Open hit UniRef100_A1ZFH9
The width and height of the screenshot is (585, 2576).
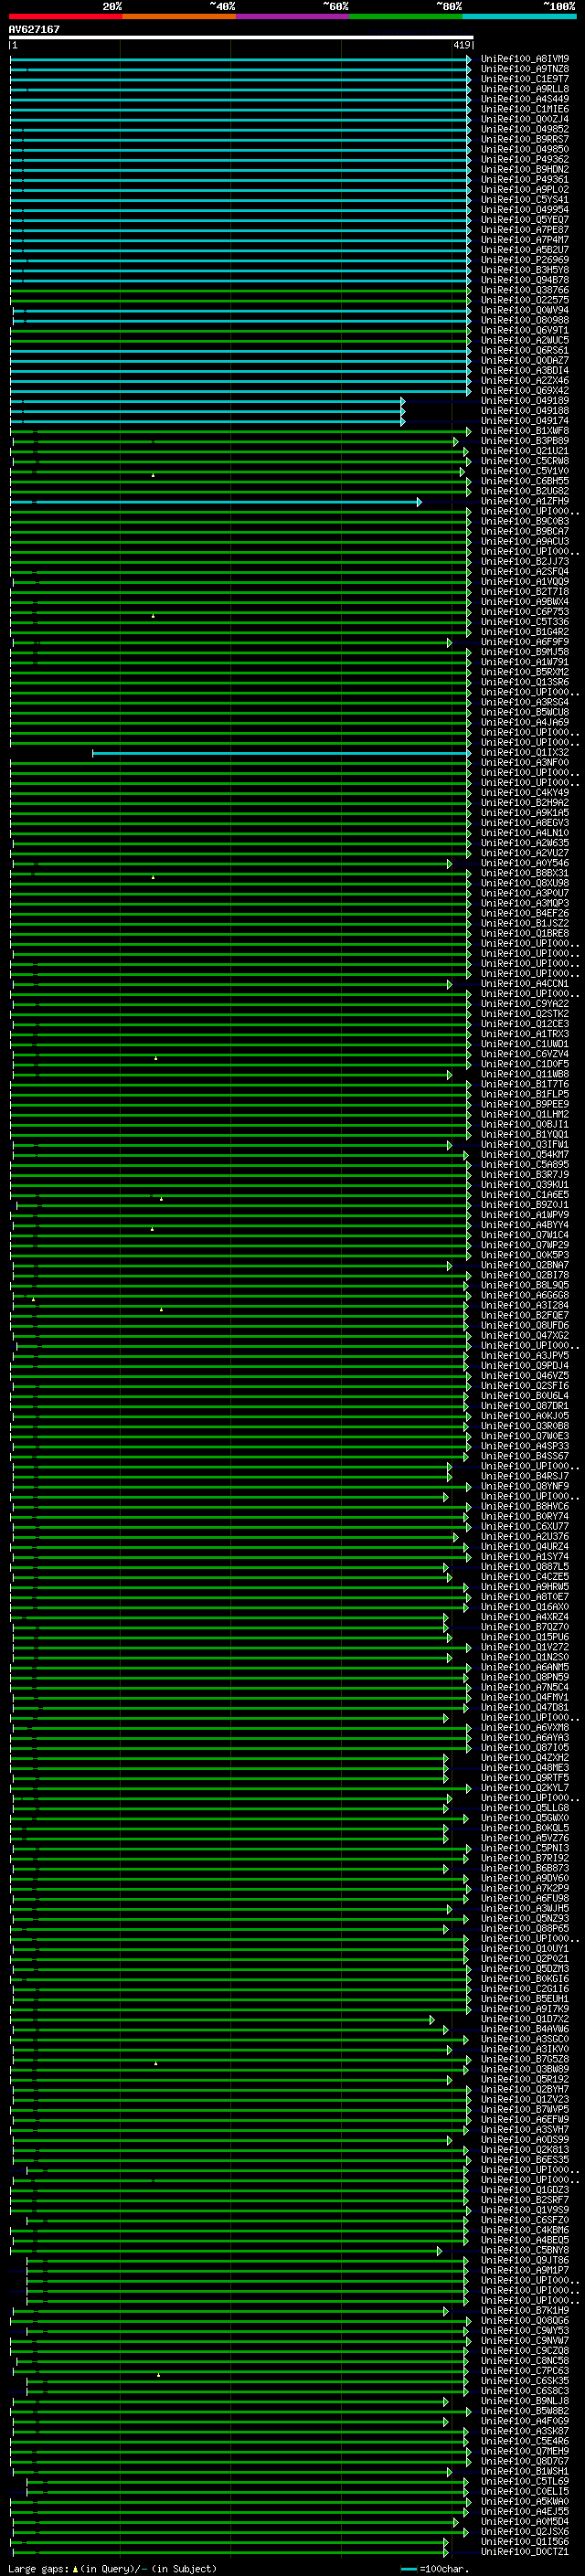tap(525, 501)
